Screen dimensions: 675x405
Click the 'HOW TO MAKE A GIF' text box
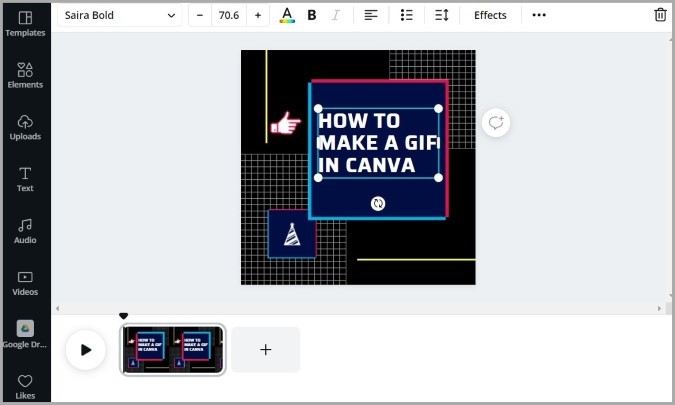coord(378,143)
